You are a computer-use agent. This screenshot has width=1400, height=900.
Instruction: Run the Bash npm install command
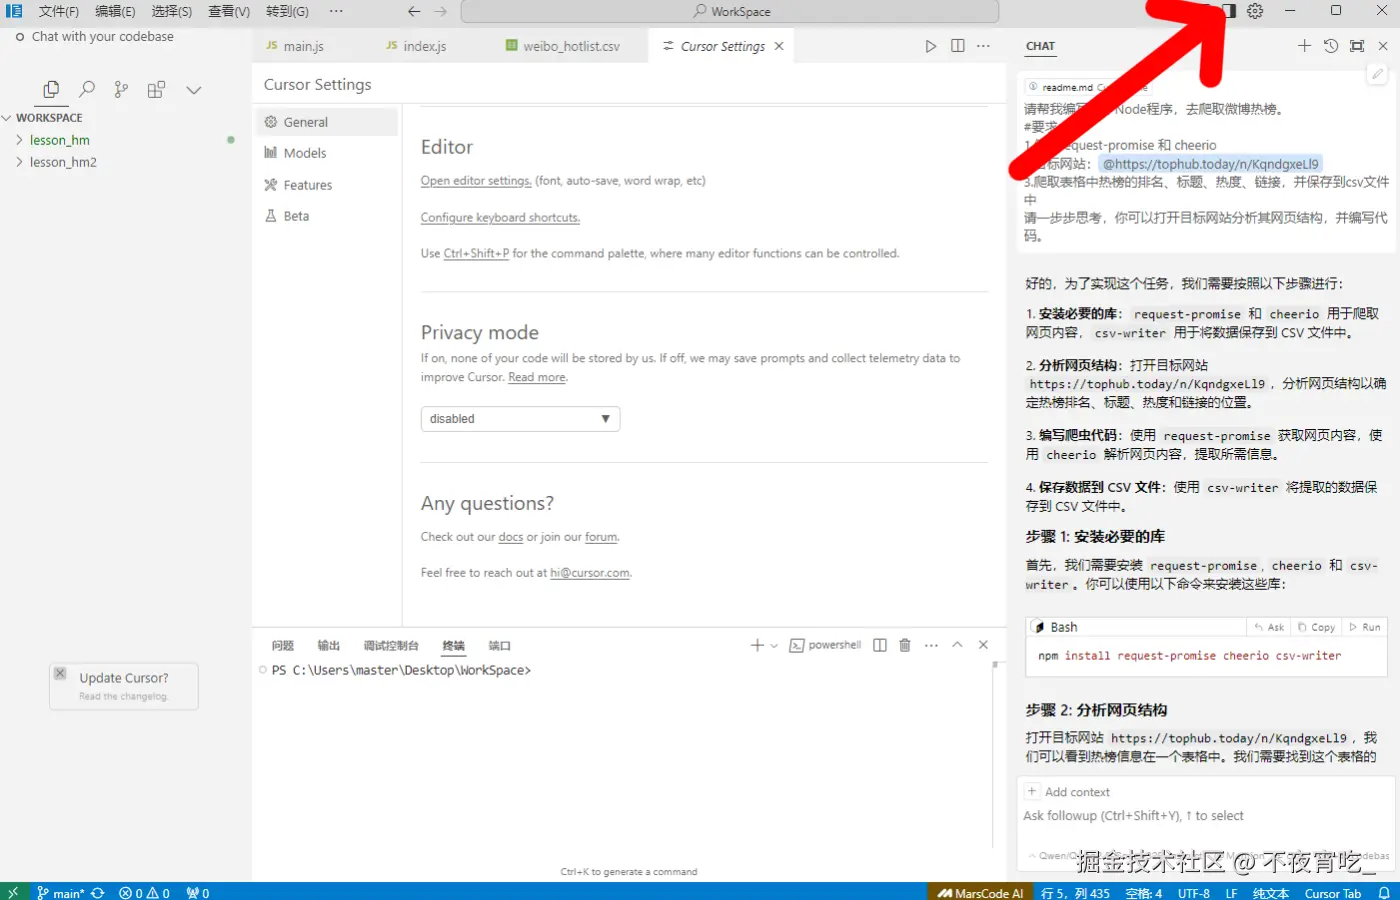[1365, 627]
